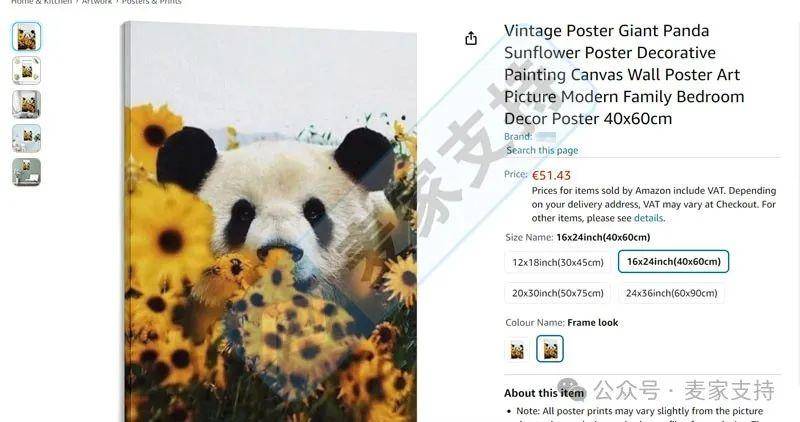
Task: Choose the 24x36inch(60x90cm) size option
Action: (x=671, y=293)
